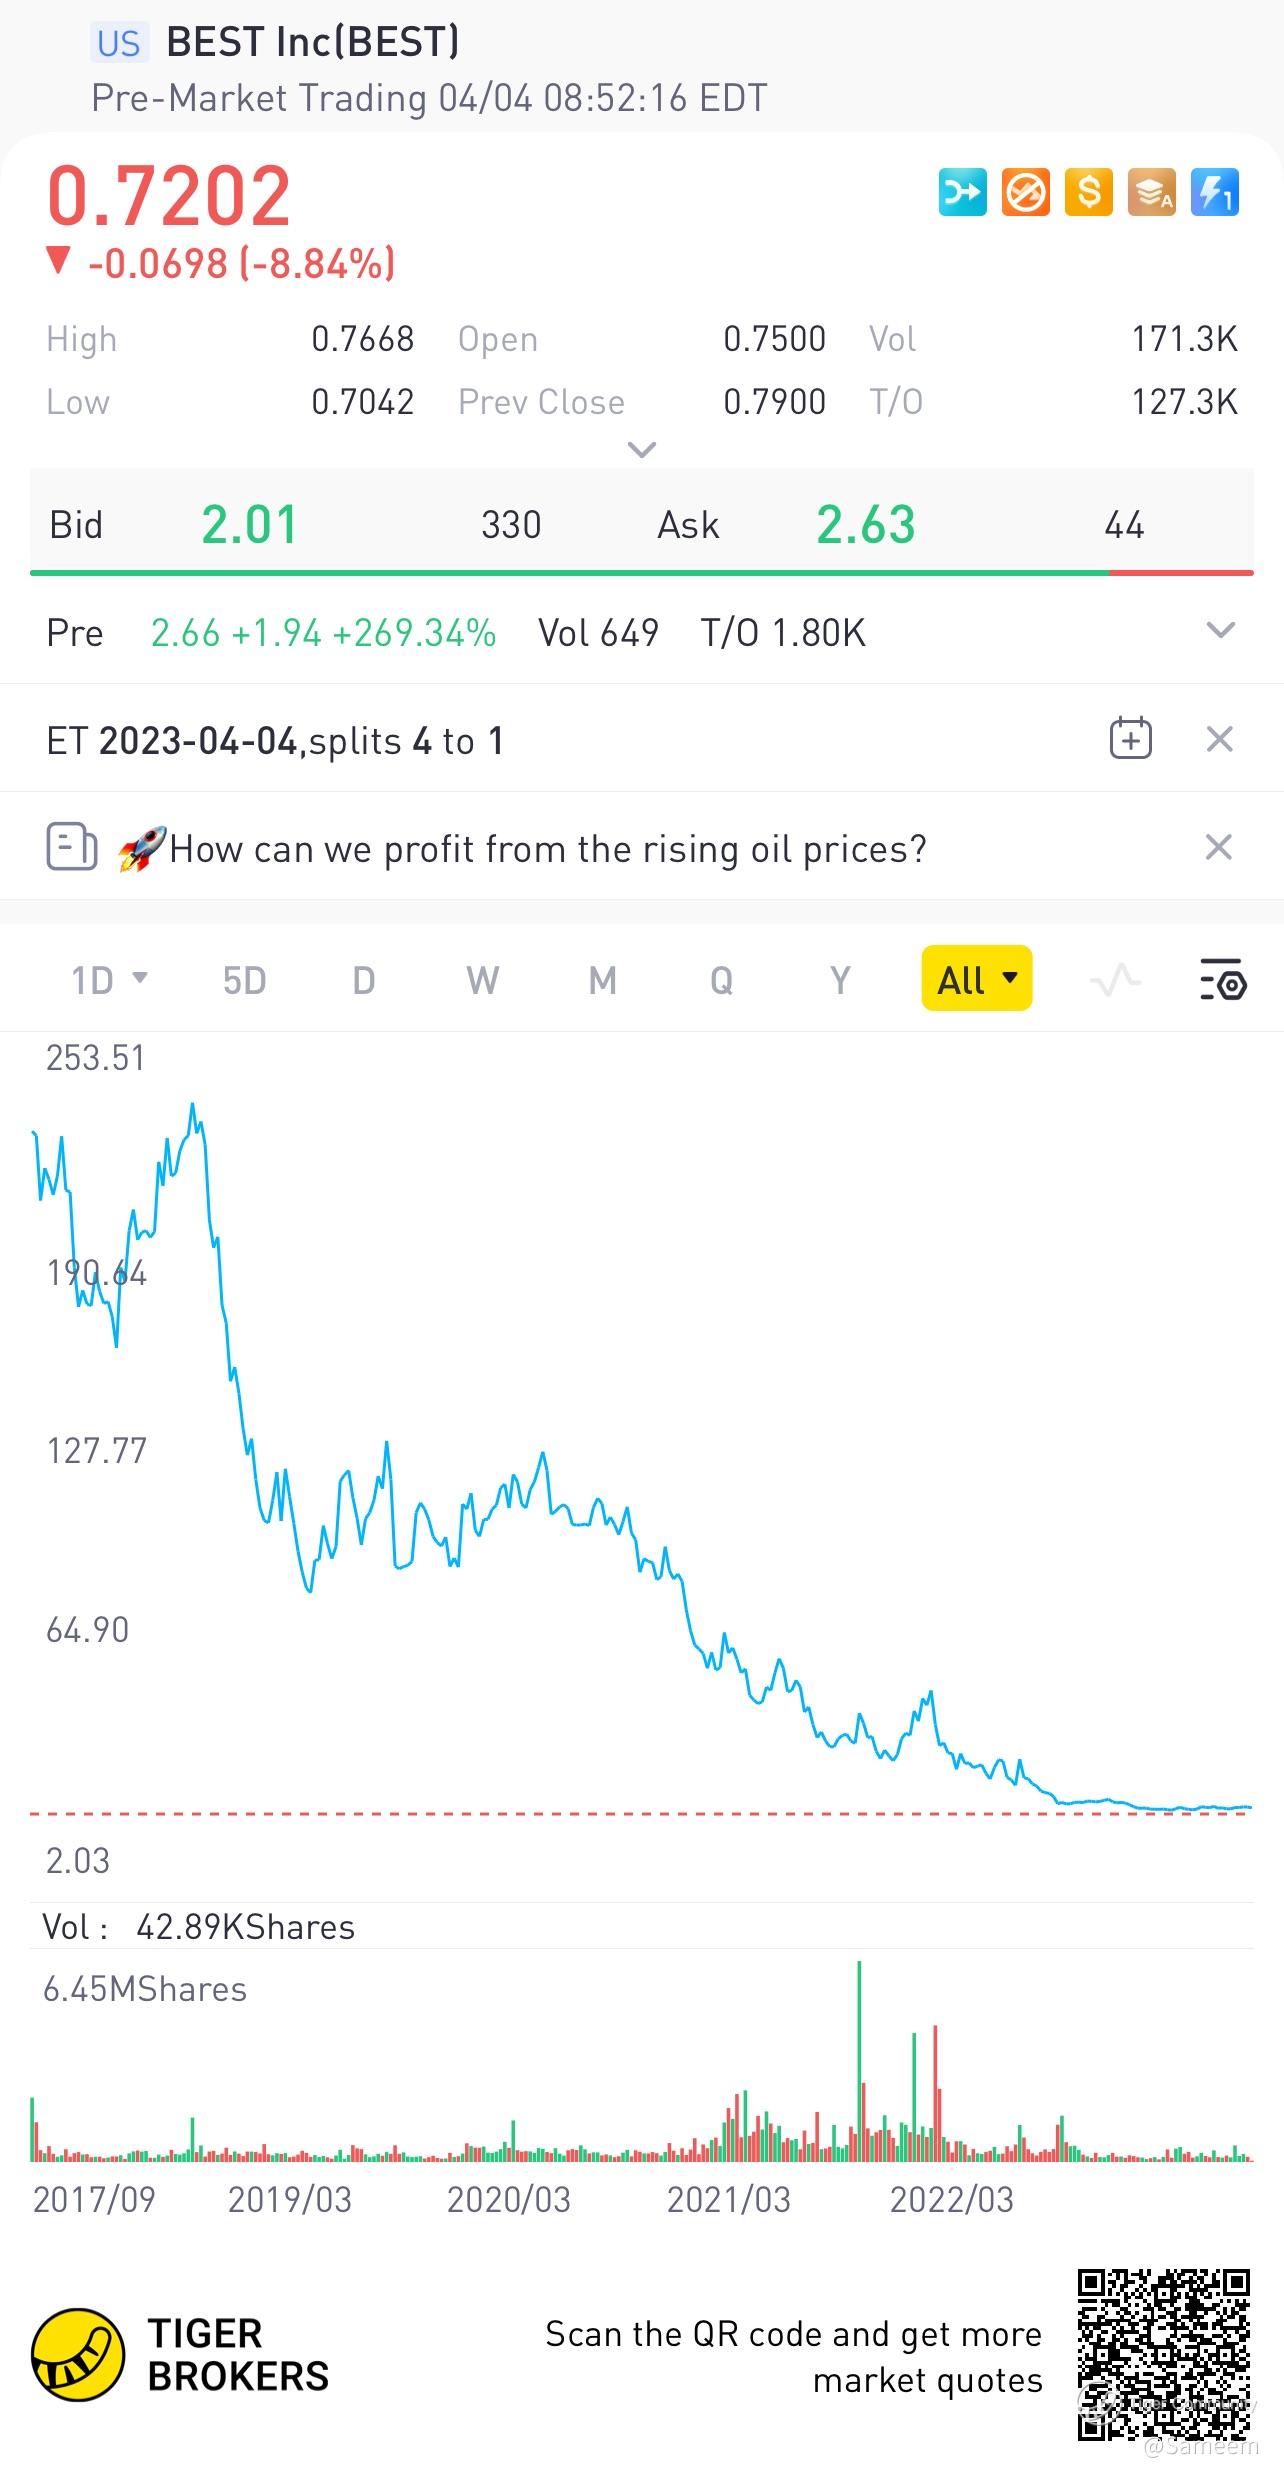Screen dimensions: 1284x2475
Task: Toggle the chart indicator wave icon
Action: (x=1115, y=980)
